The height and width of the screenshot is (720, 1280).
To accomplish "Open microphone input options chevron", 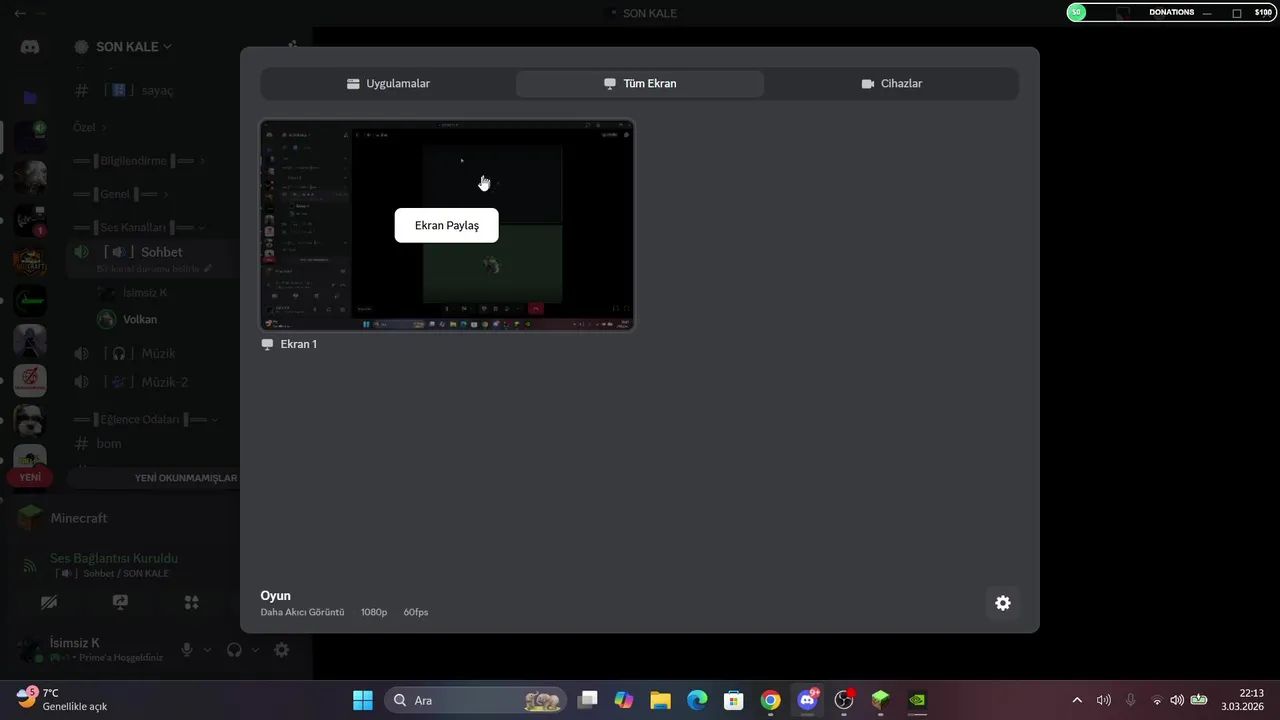I will click(x=208, y=650).
